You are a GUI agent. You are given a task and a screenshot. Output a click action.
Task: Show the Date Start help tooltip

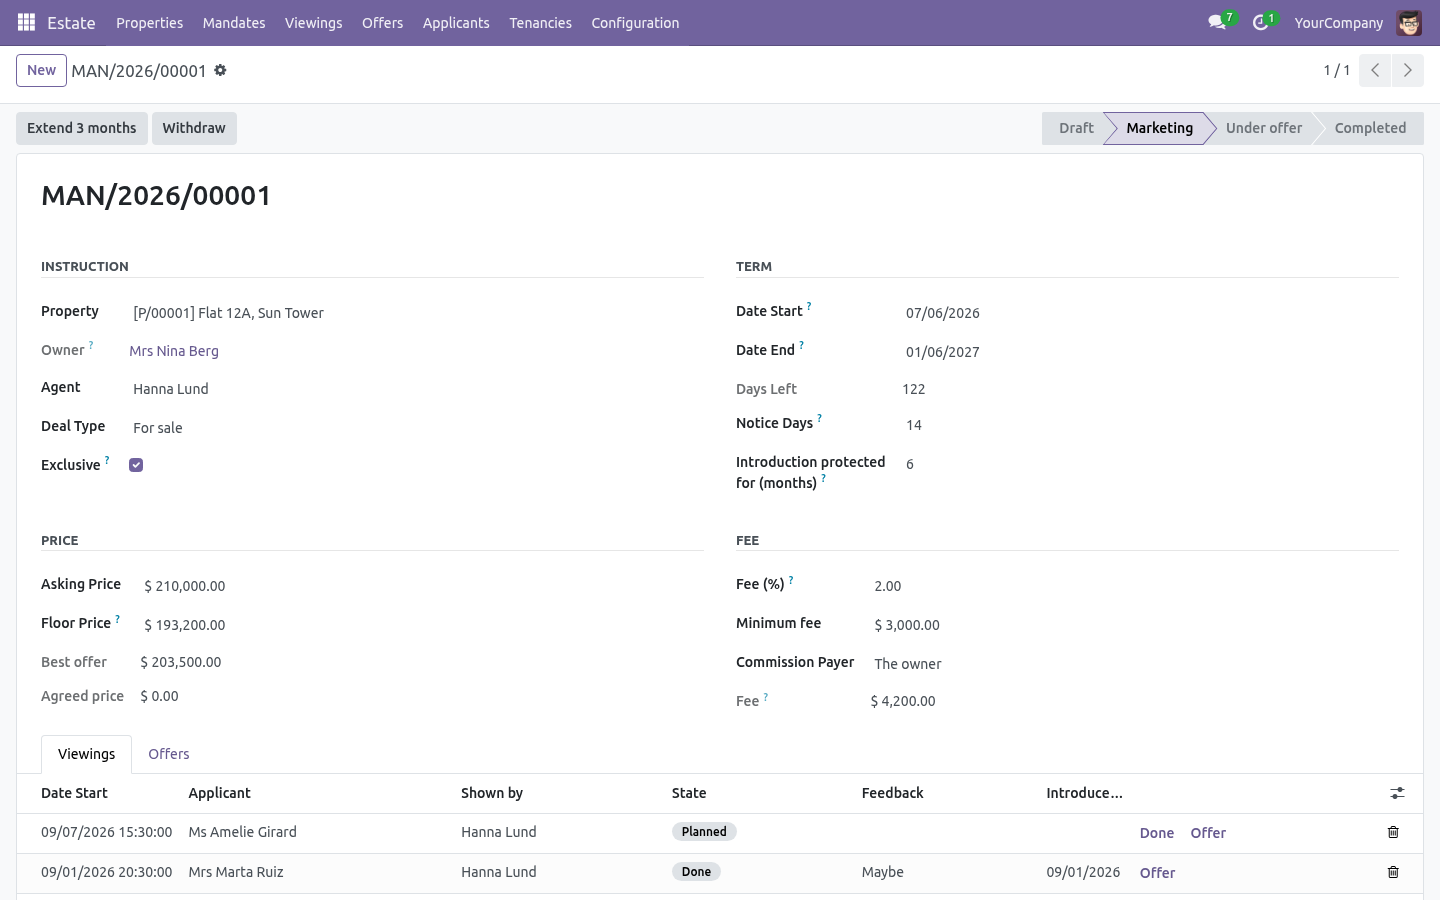pos(809,306)
